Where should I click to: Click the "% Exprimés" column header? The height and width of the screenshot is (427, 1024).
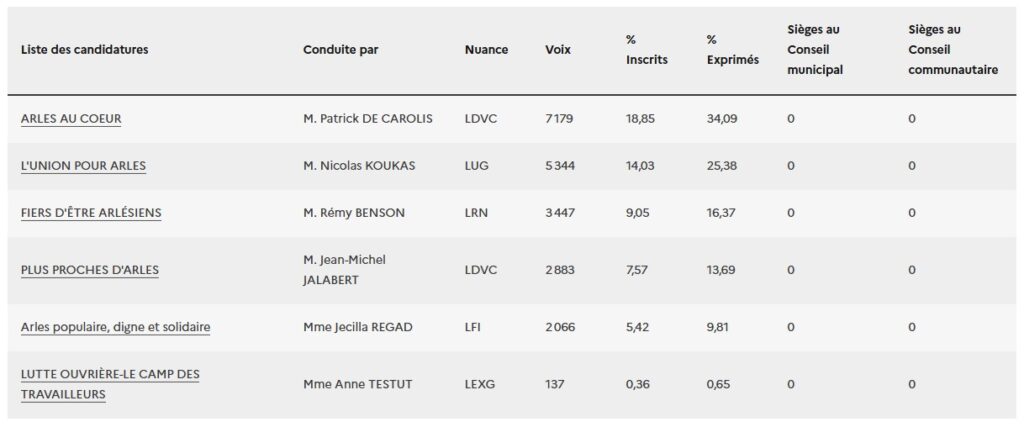click(x=732, y=50)
